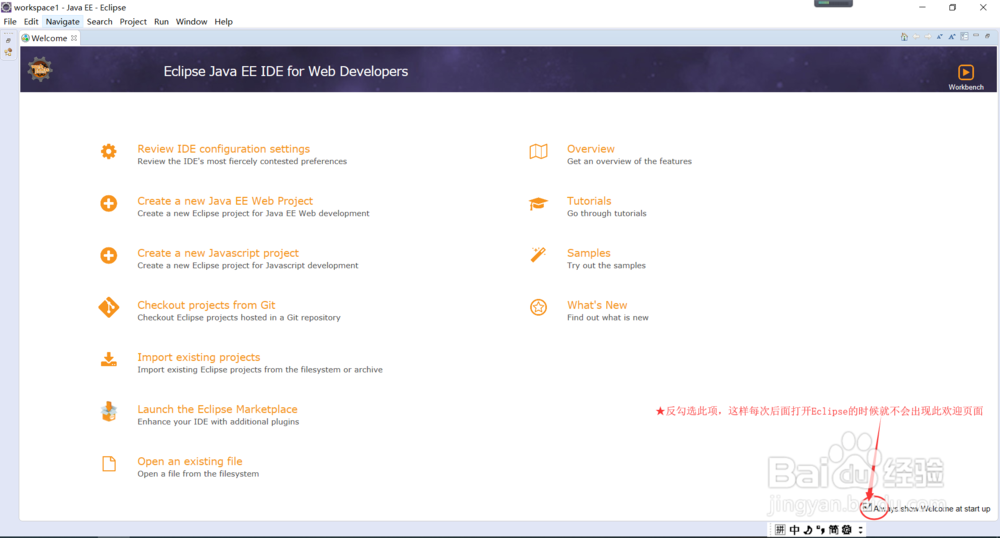1000x538 pixels.
Task: Click the text 'Enhance your IDE with additional plugins'
Action: point(218,421)
